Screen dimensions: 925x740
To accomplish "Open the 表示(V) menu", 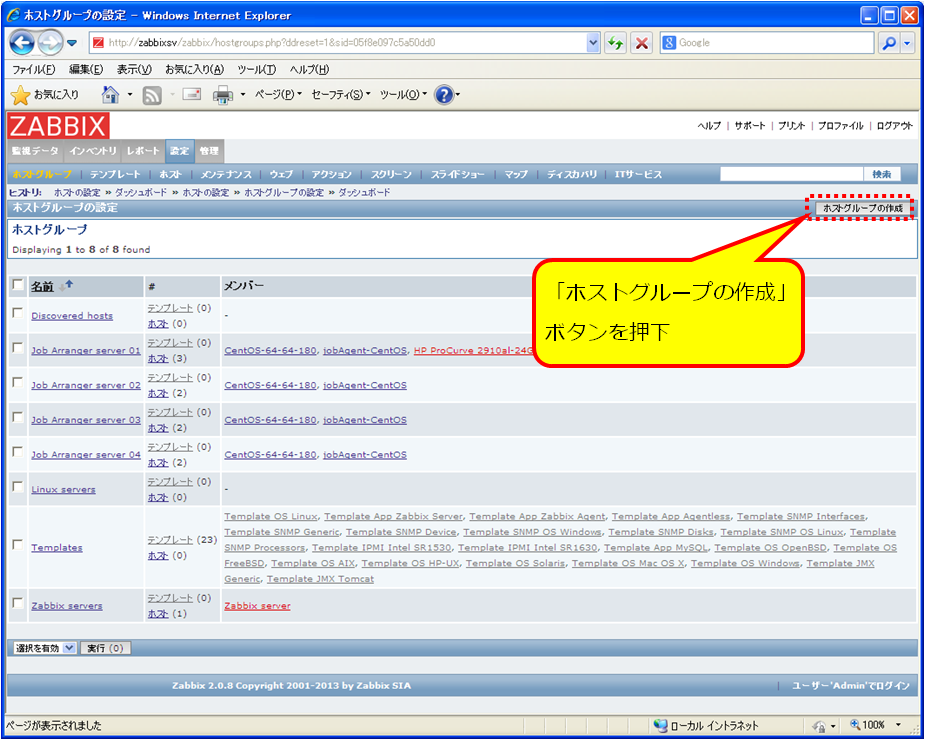I will coord(134,70).
